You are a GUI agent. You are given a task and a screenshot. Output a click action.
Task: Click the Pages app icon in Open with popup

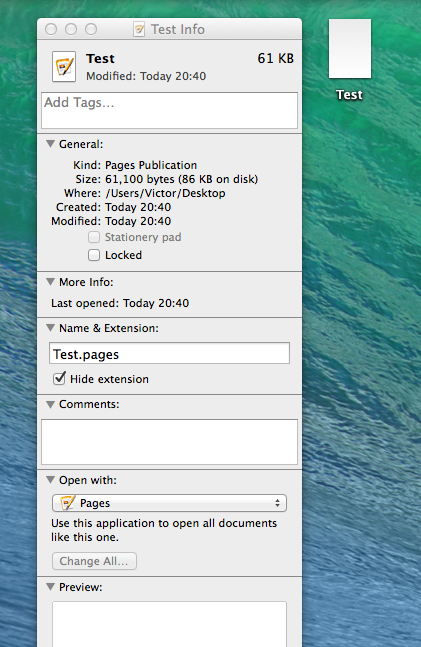click(67, 503)
